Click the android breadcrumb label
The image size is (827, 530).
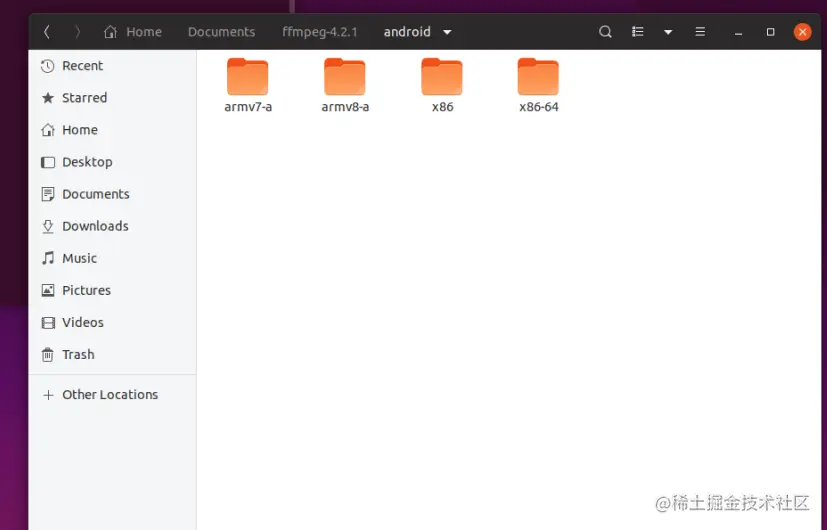407,32
